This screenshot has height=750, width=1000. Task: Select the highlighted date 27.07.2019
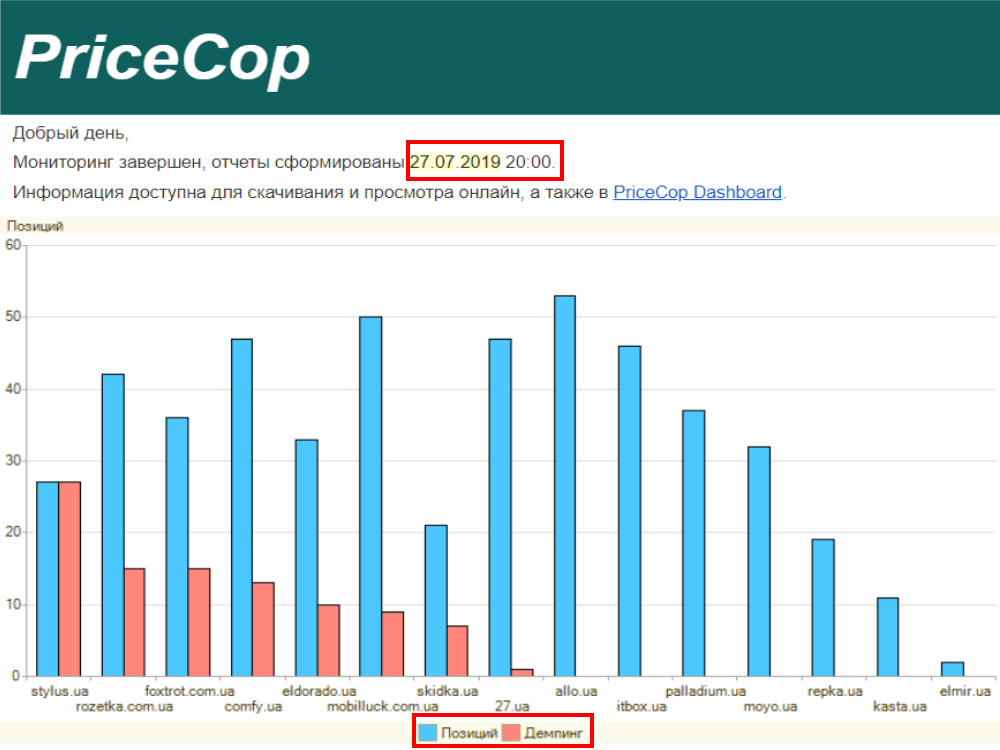point(455,161)
